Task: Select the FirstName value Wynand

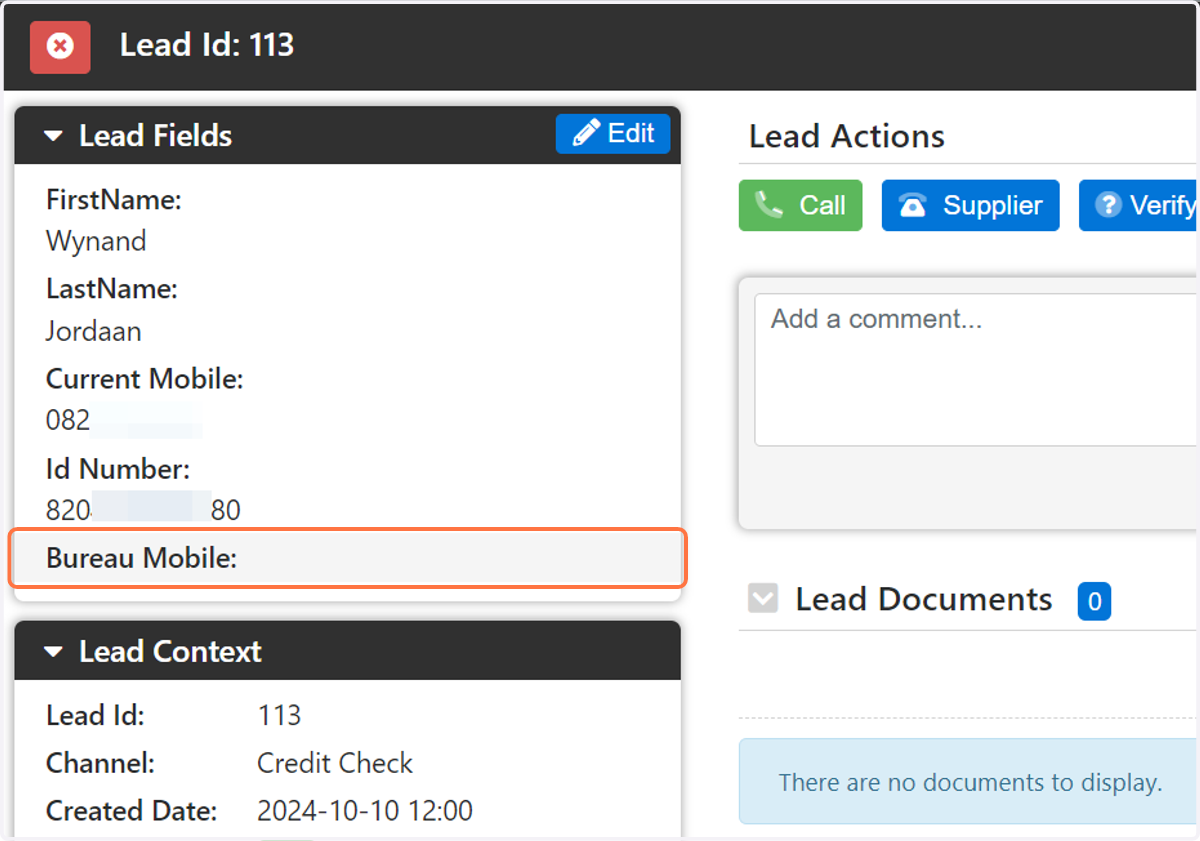Action: pyautogui.click(x=96, y=241)
